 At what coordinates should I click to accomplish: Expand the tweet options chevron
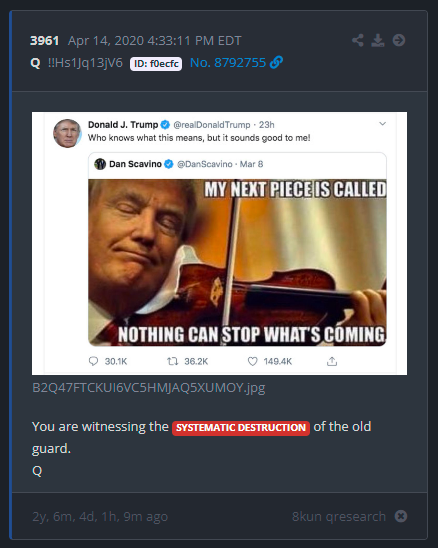383,124
